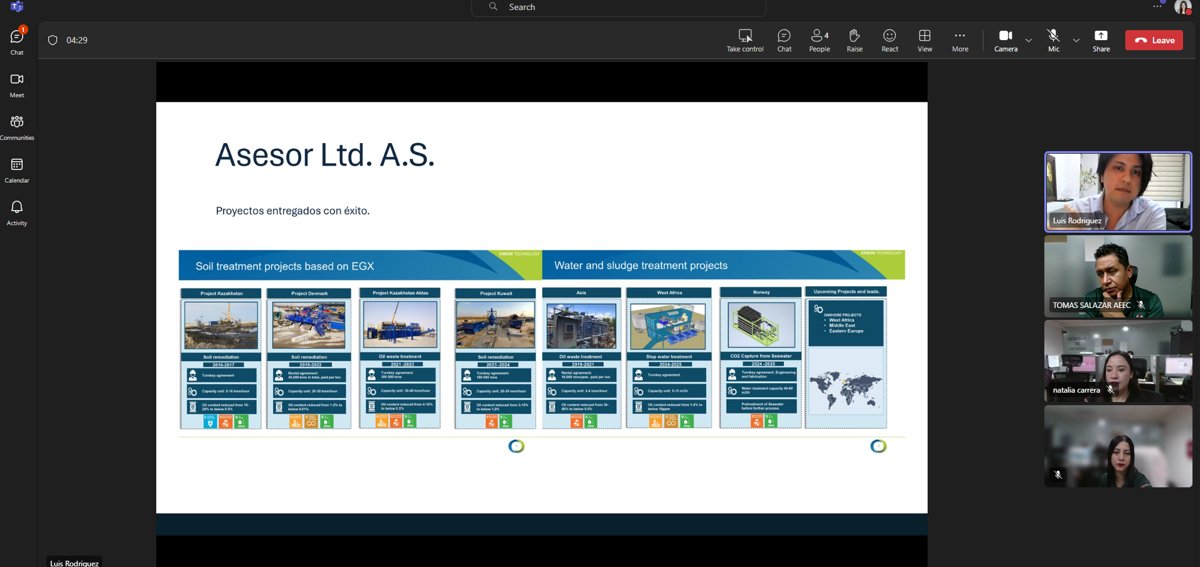The height and width of the screenshot is (567, 1200).
Task: Select the bottom unnamed participant video tile
Action: pos(1118,446)
